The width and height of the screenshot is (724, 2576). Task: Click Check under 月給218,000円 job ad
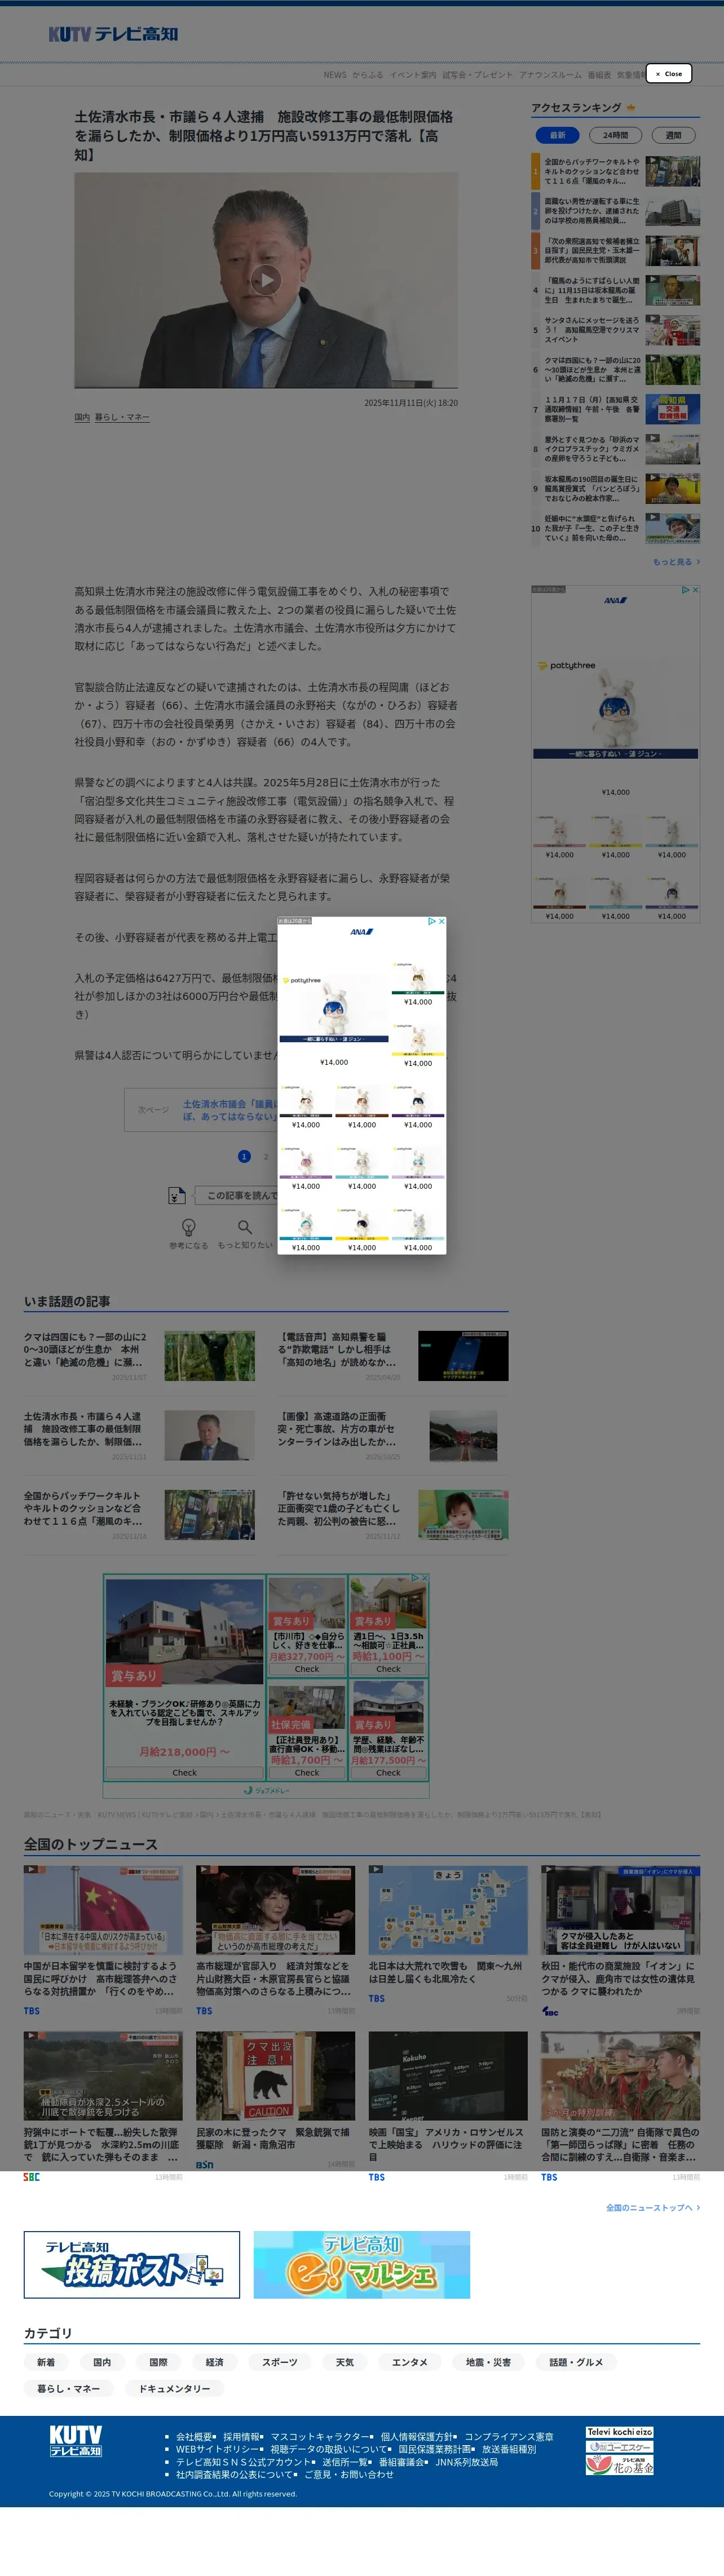coord(185,1773)
